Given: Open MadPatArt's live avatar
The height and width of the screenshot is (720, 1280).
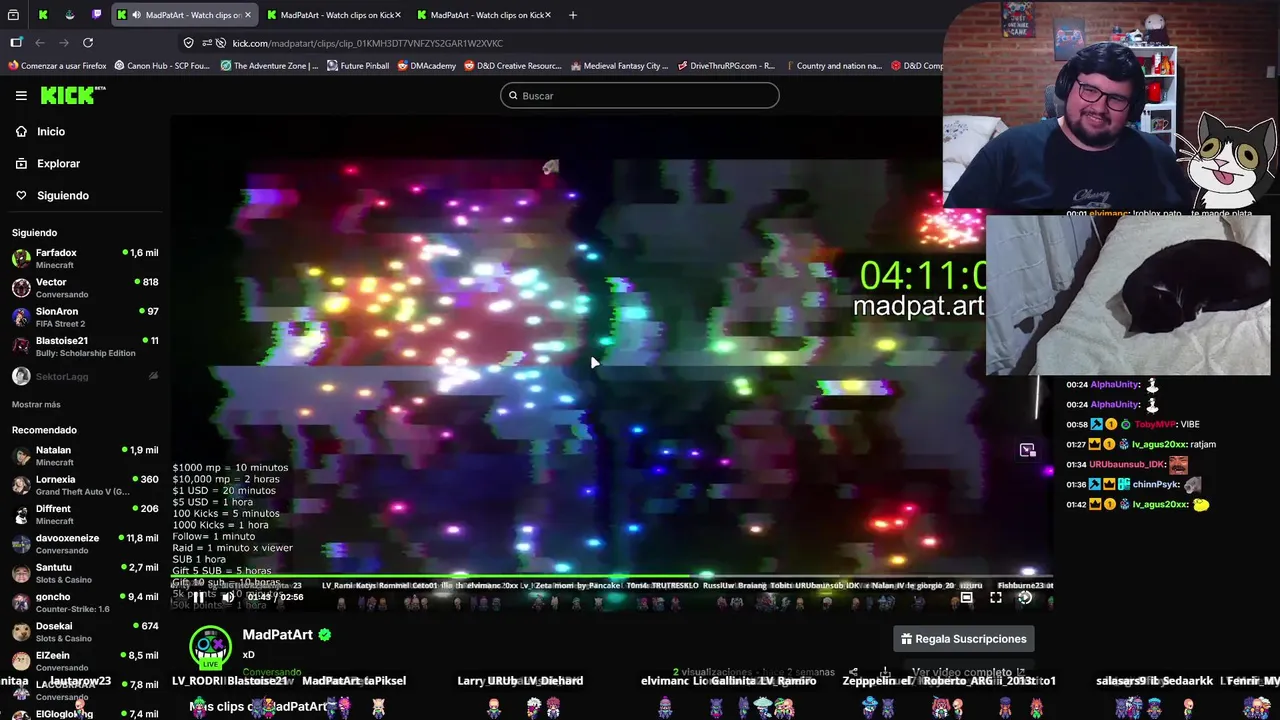Looking at the screenshot, I should point(210,646).
